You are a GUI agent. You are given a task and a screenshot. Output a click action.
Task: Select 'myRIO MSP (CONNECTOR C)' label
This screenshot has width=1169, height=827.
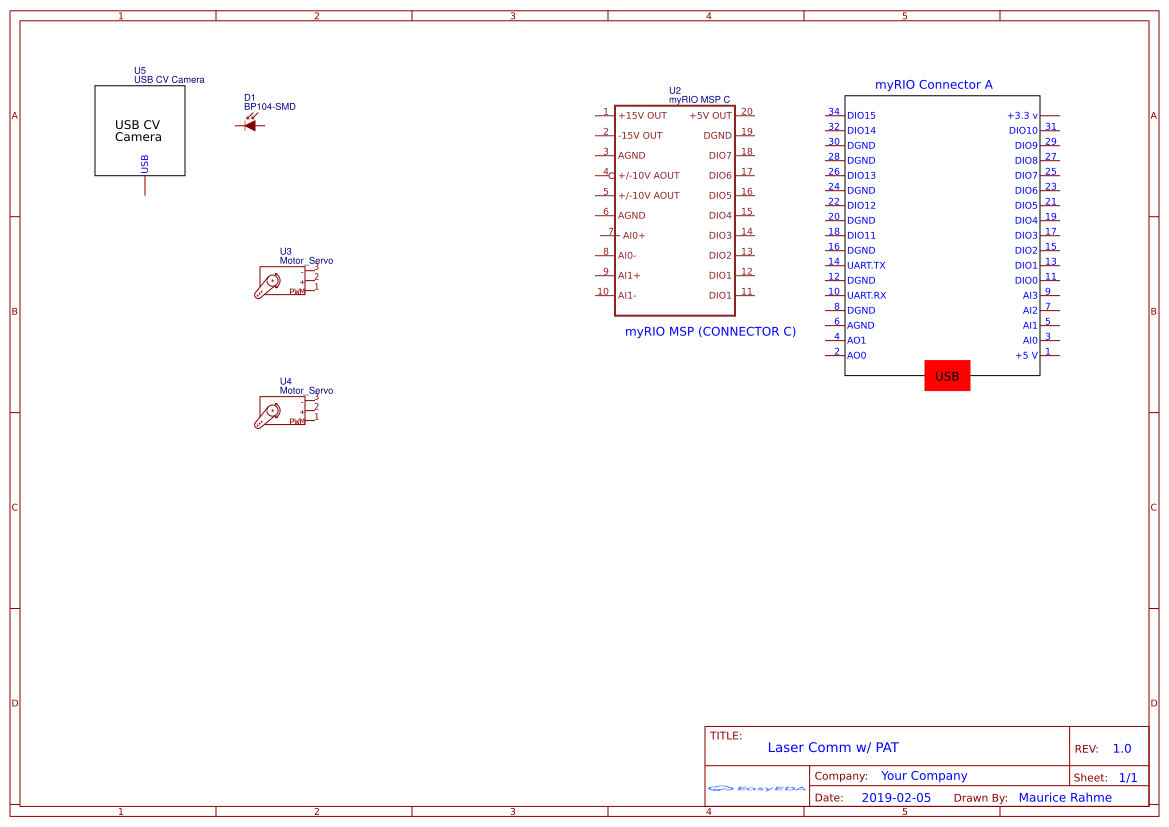click(x=710, y=332)
